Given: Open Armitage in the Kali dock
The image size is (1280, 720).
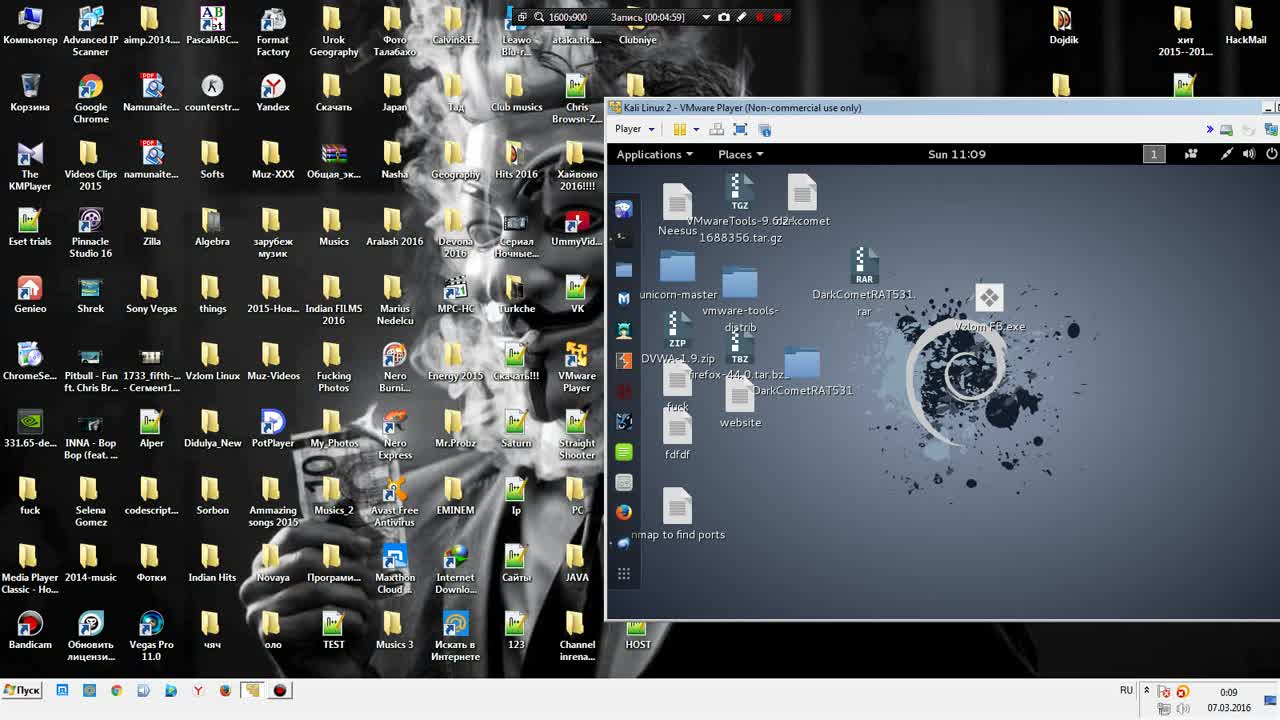Looking at the screenshot, I should pos(623,330).
